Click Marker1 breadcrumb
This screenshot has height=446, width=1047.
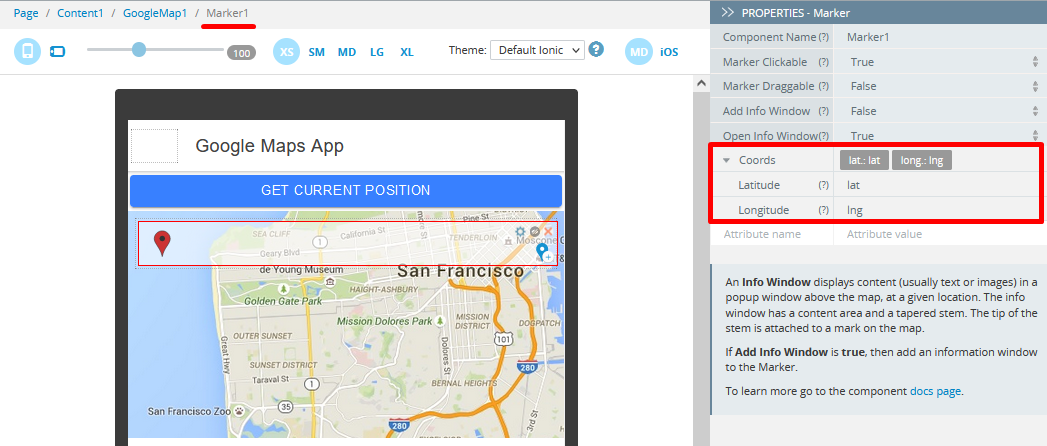tap(228, 13)
